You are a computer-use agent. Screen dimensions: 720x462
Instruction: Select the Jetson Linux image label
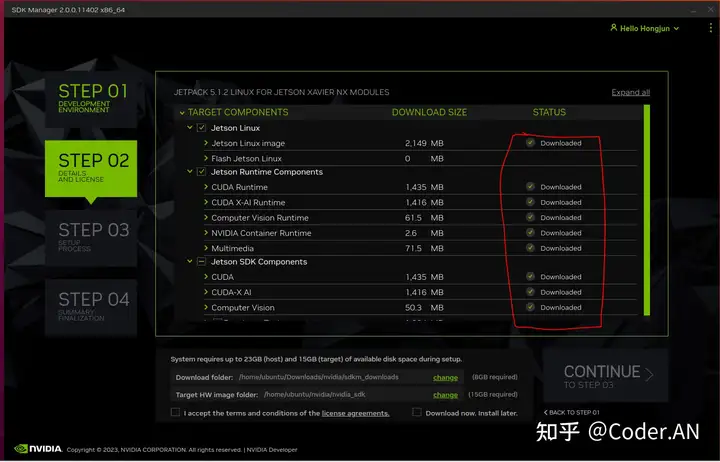point(248,143)
